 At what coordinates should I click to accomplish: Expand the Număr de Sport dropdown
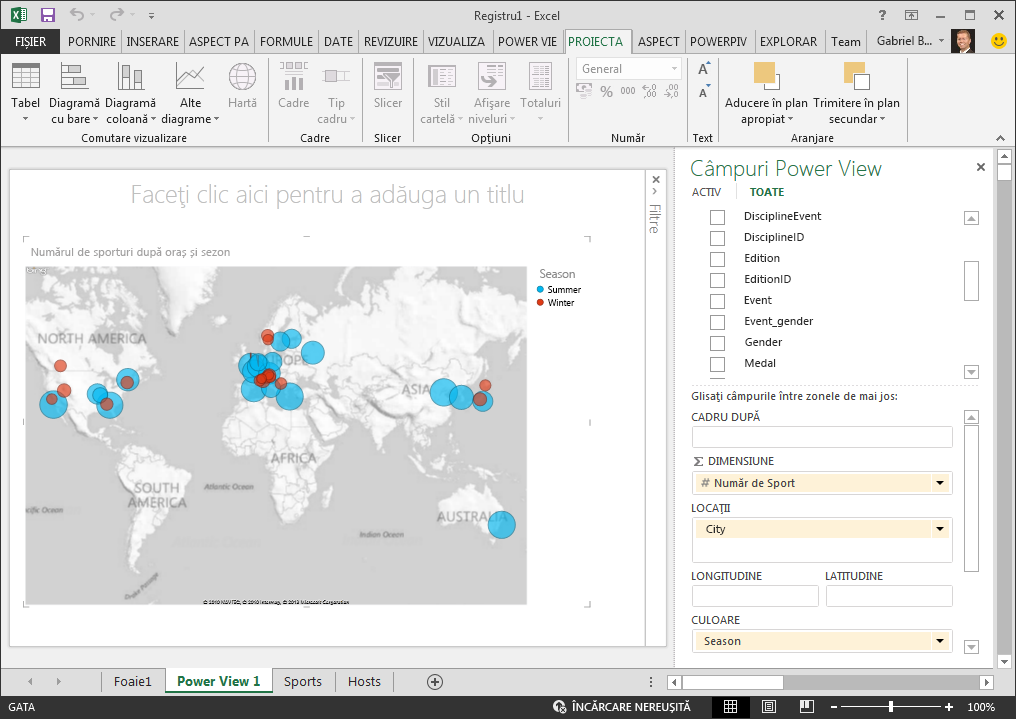coord(940,483)
